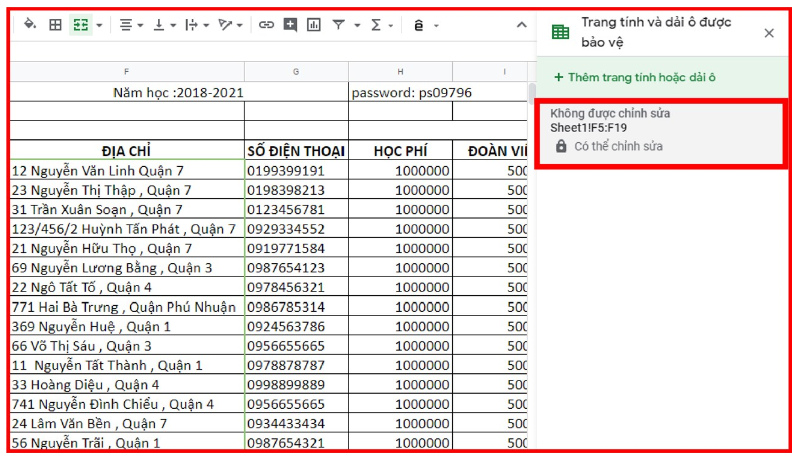Open the borders tool
The image size is (800, 457).
(56, 25)
